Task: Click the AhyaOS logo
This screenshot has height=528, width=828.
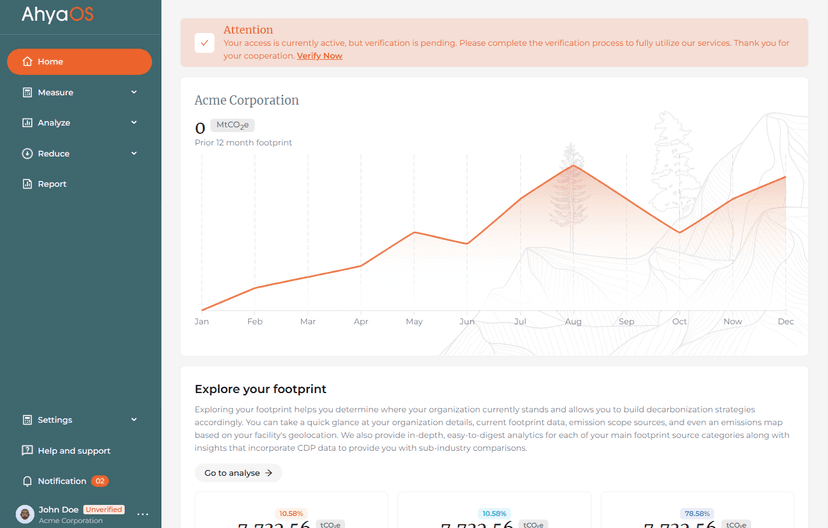Action: [x=58, y=16]
